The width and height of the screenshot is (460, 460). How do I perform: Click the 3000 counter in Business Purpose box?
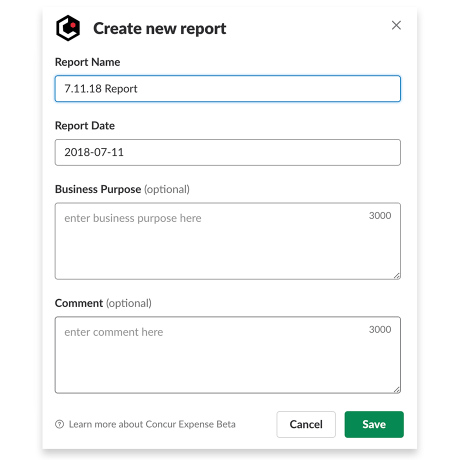[x=380, y=216]
